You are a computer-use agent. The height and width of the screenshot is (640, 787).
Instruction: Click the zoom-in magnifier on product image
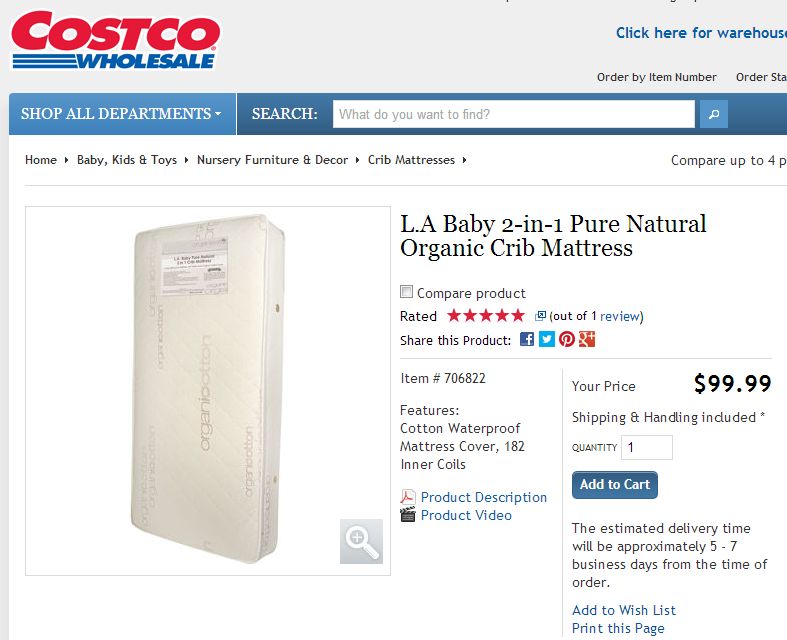(361, 541)
